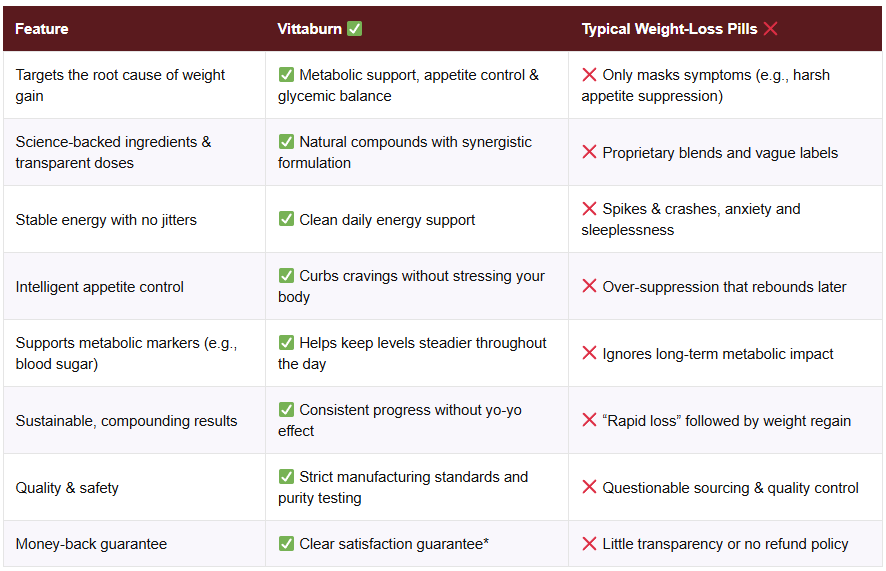Click the green check beside Helps keep levels steadier
Screen dimensions: 886x571
pyautogui.click(x=286, y=343)
